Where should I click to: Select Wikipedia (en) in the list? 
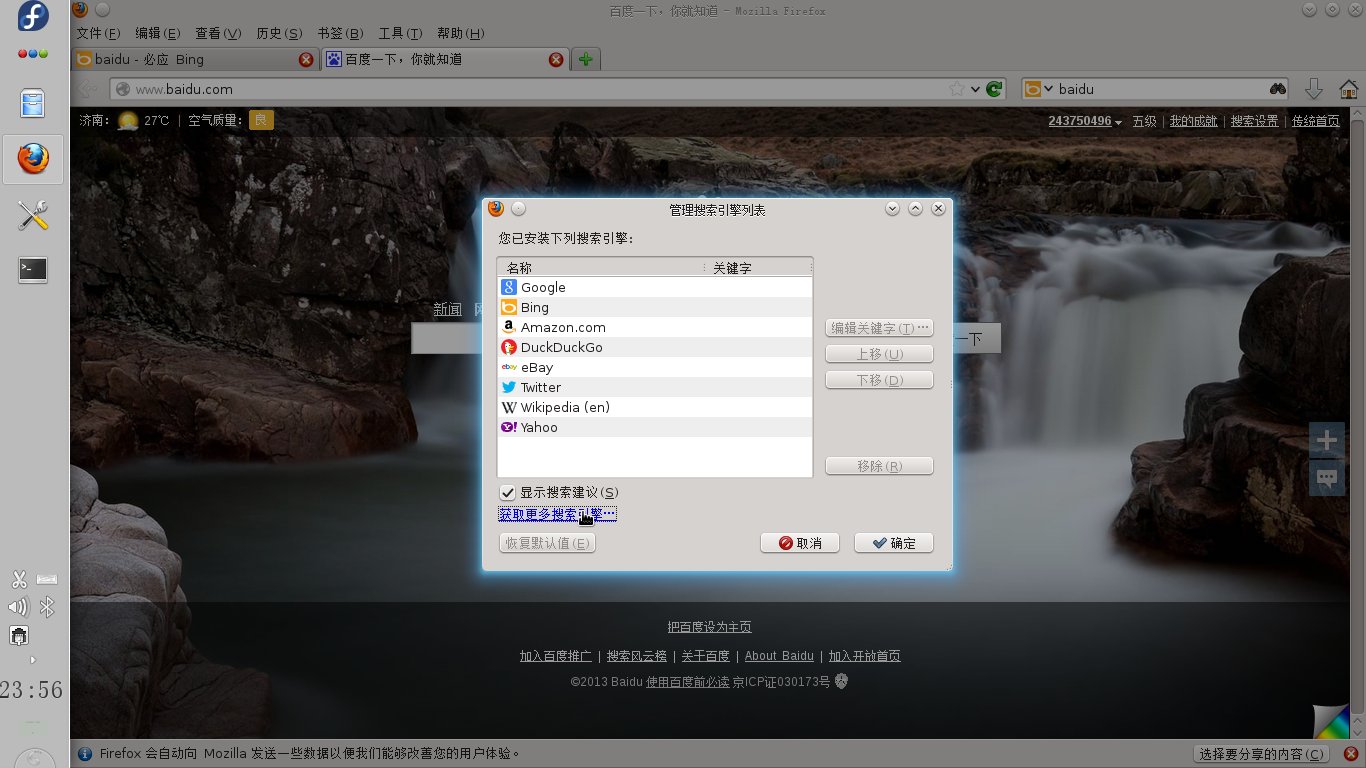click(655, 407)
